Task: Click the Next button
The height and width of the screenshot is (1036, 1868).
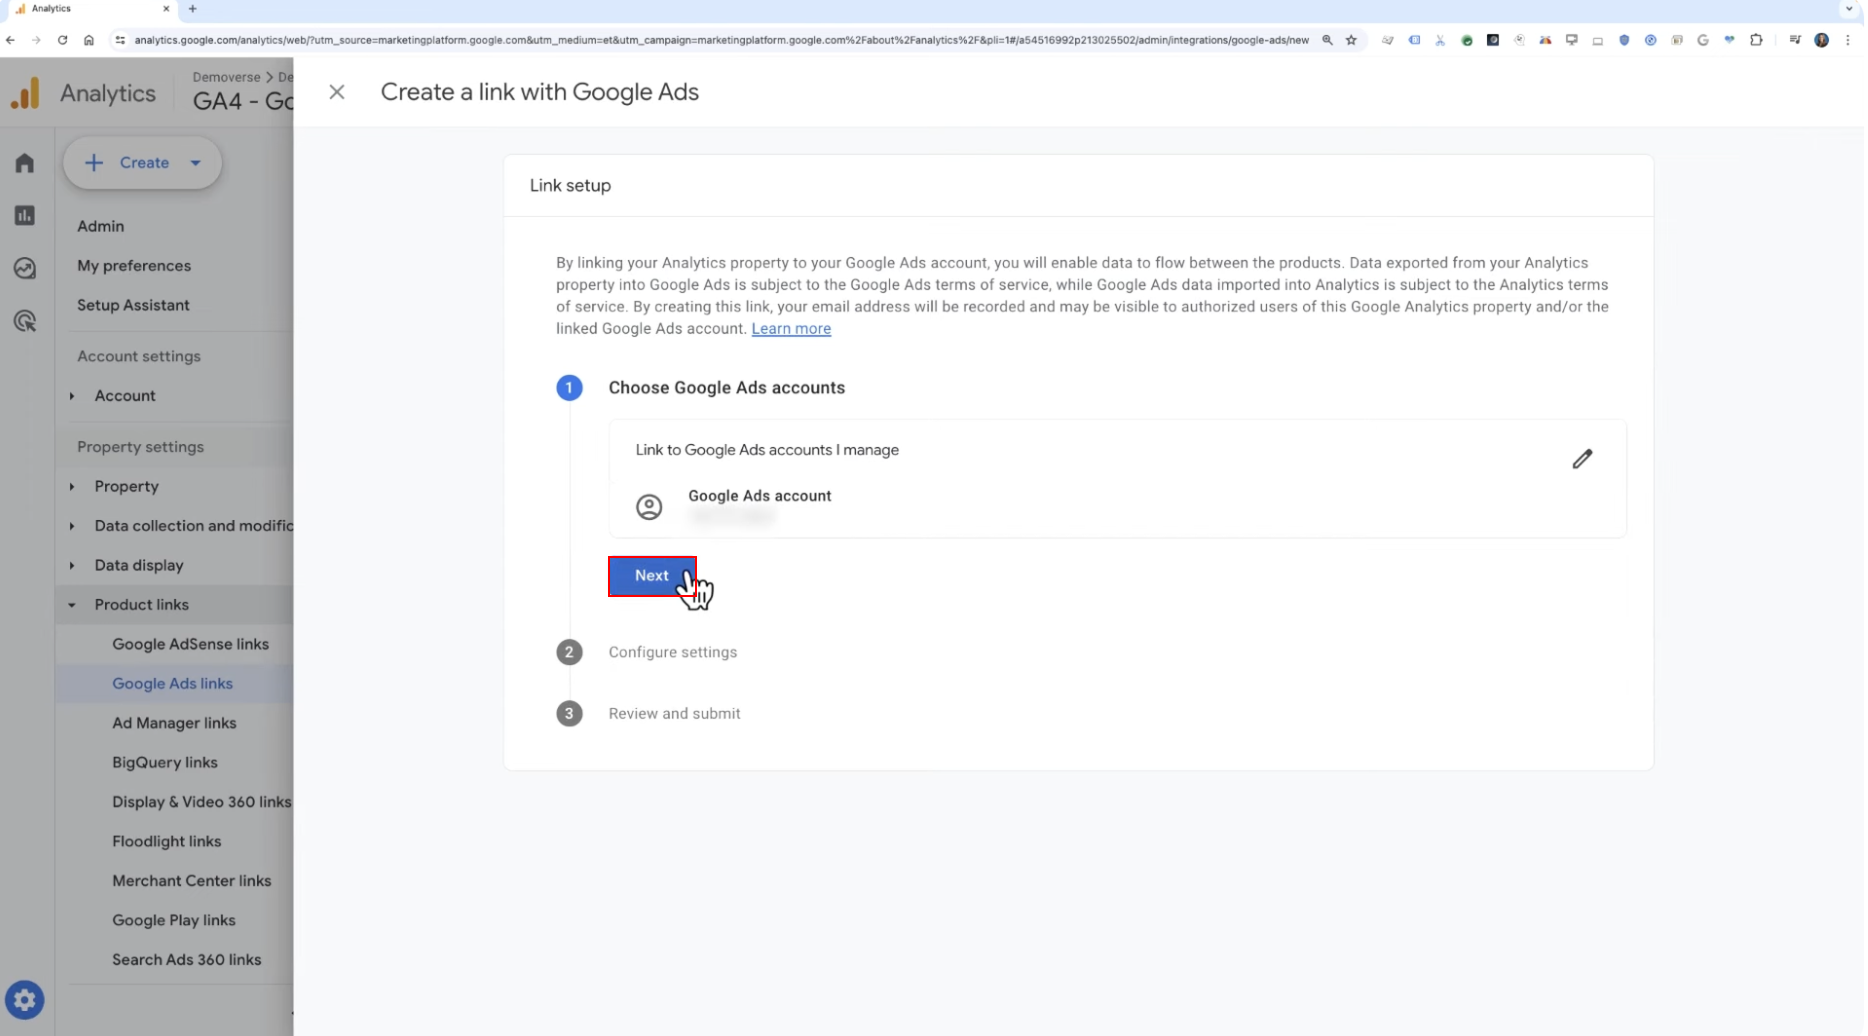Action: (x=653, y=576)
